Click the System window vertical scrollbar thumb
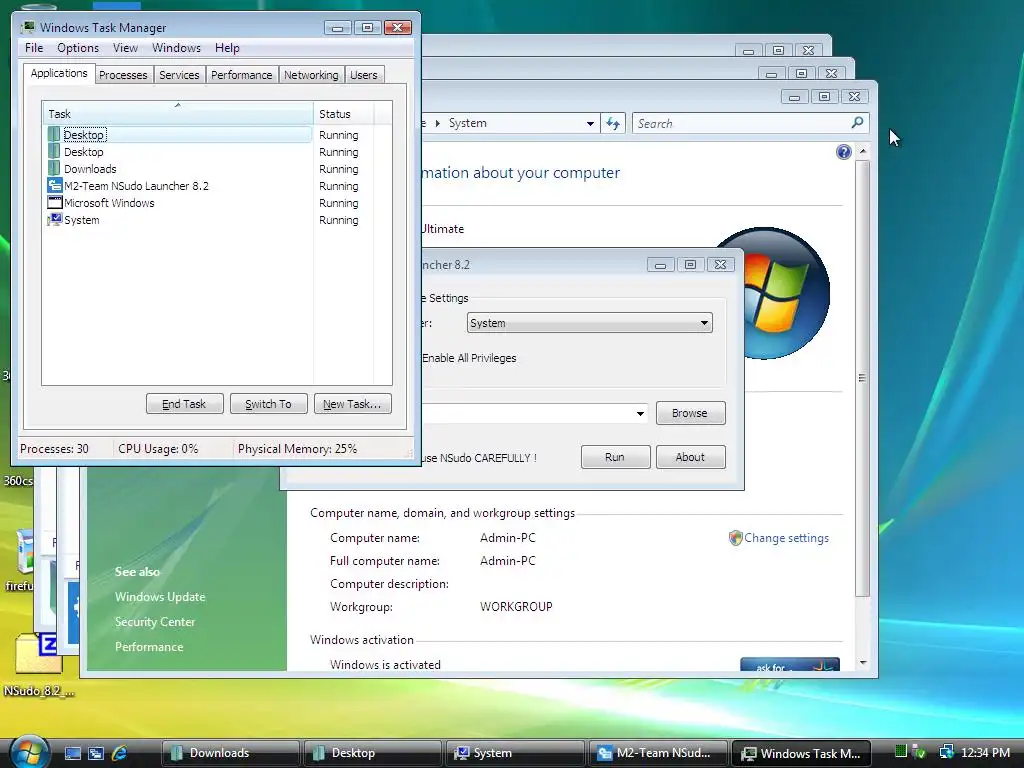 [x=862, y=377]
